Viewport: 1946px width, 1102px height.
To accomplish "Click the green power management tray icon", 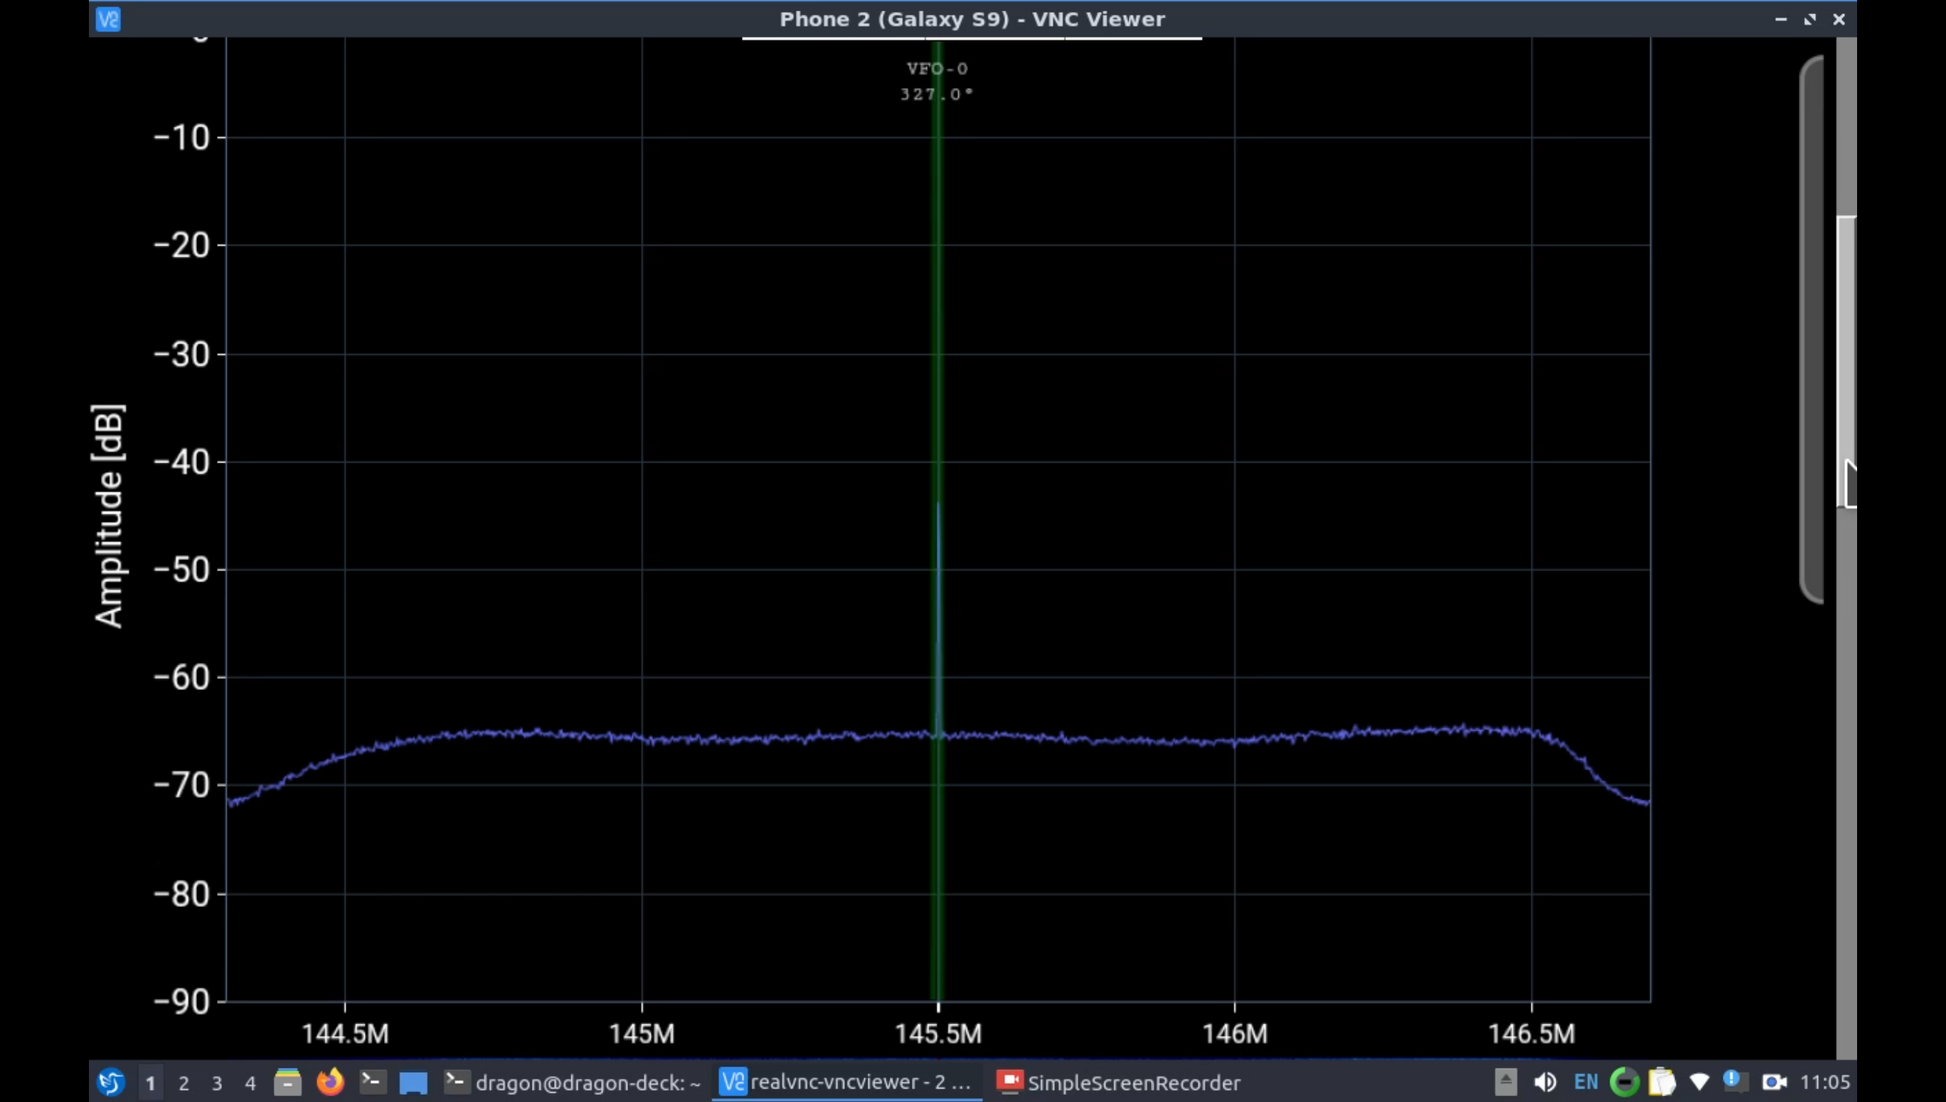I will point(1624,1082).
